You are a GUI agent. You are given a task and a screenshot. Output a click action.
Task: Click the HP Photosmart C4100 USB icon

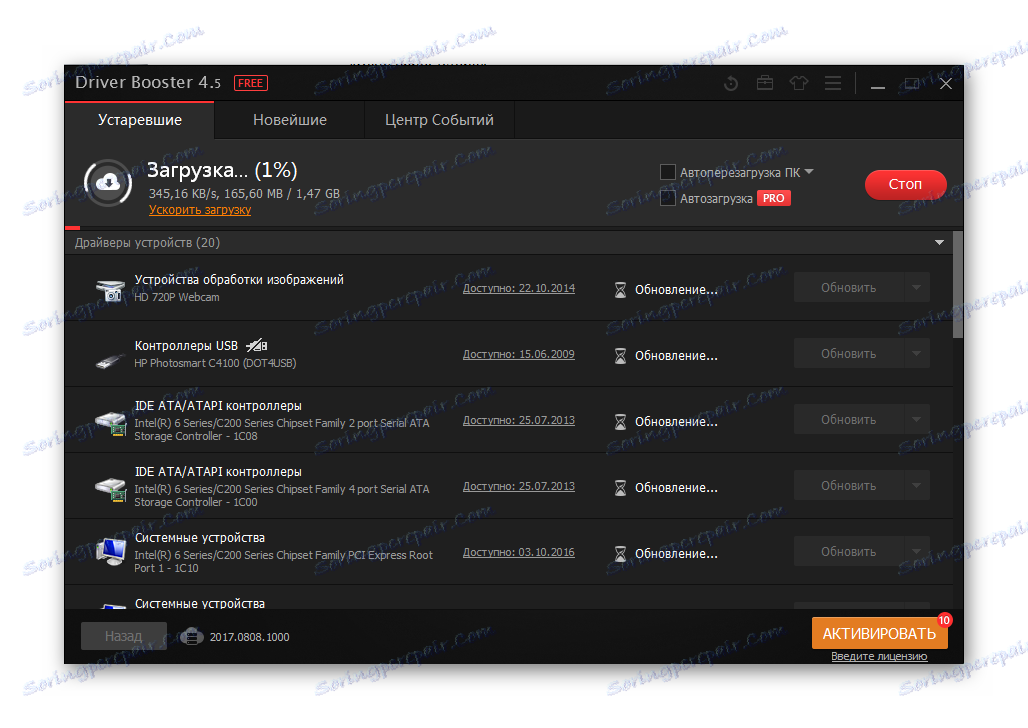tap(110, 359)
